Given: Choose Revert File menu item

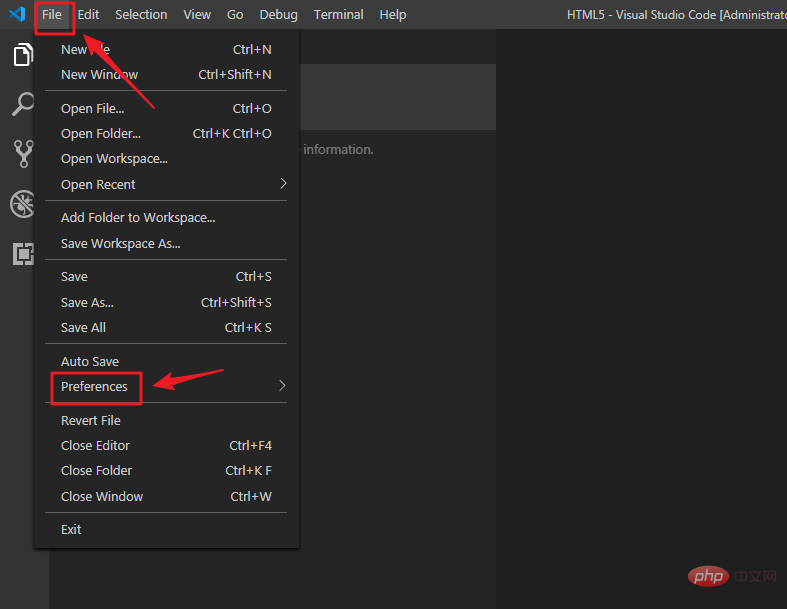Looking at the screenshot, I should (91, 420).
